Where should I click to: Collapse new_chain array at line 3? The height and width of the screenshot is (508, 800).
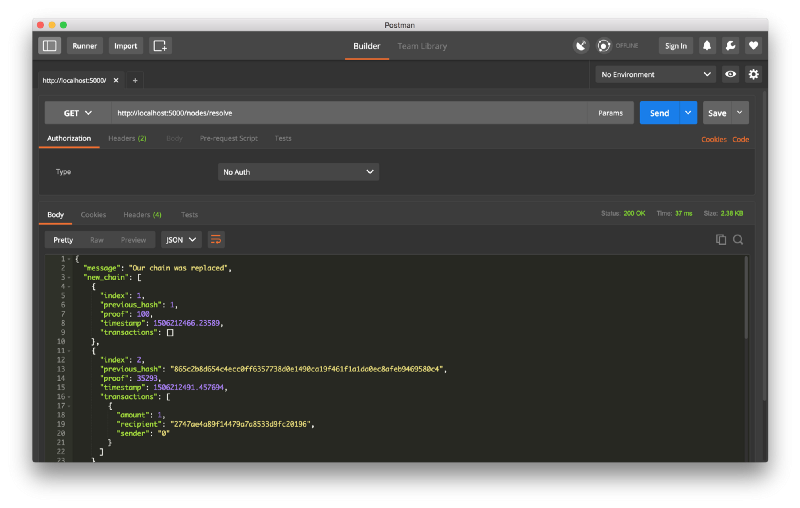click(69, 277)
